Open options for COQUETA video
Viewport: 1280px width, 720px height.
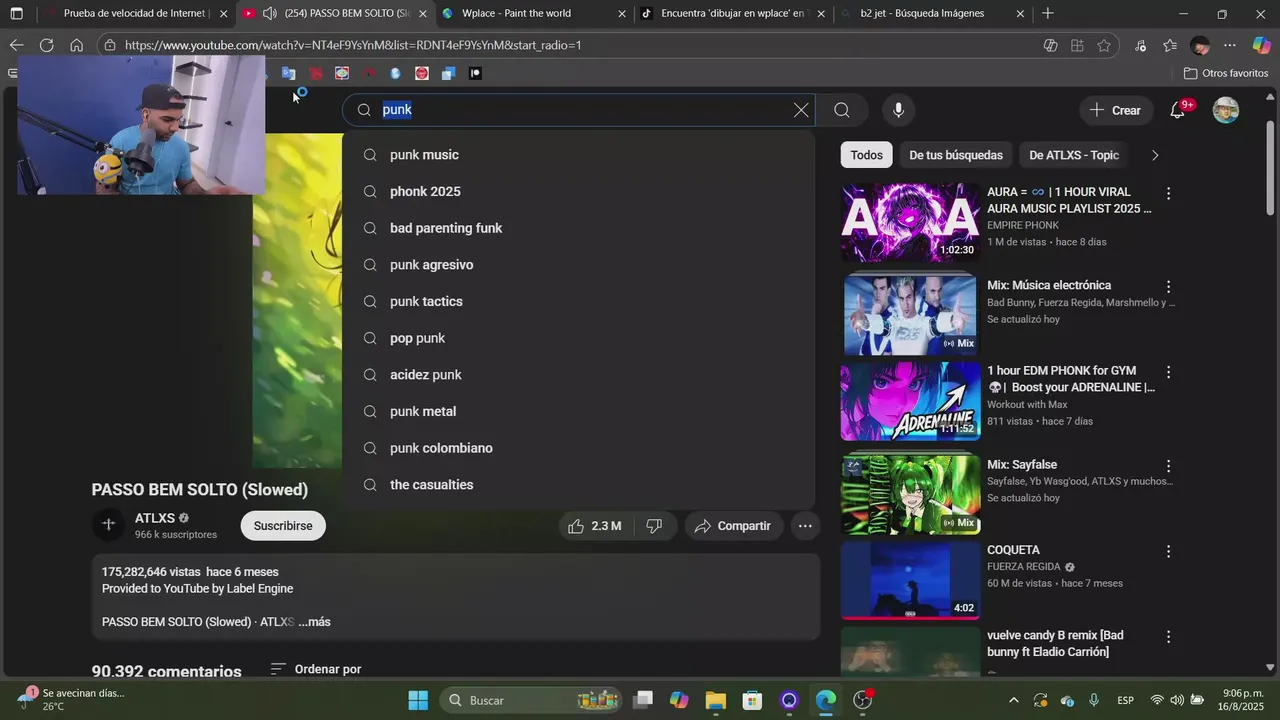[1168, 551]
